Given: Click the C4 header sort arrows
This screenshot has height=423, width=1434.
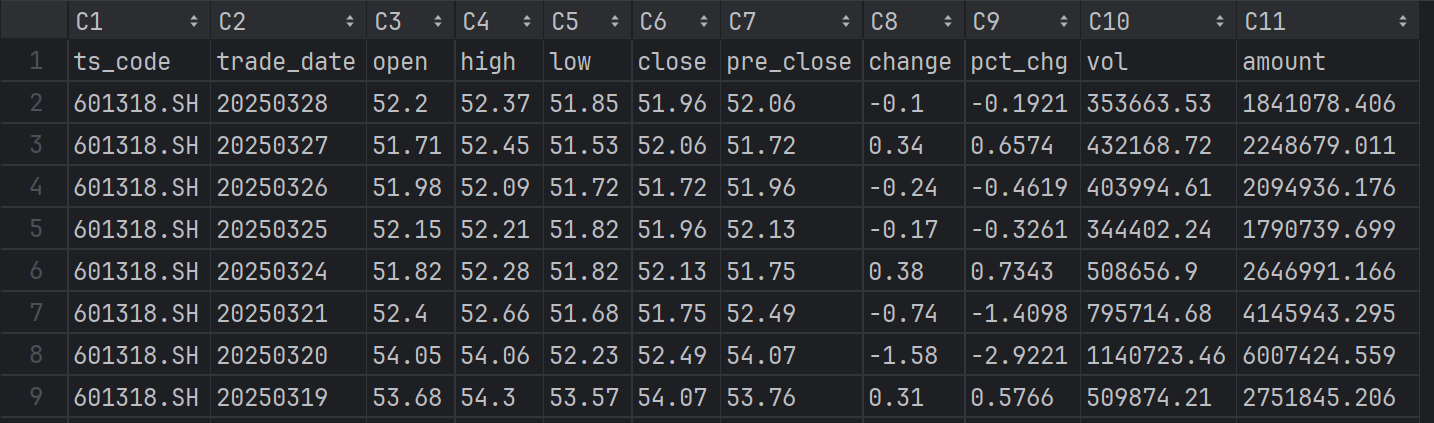Looking at the screenshot, I should (x=526, y=21).
